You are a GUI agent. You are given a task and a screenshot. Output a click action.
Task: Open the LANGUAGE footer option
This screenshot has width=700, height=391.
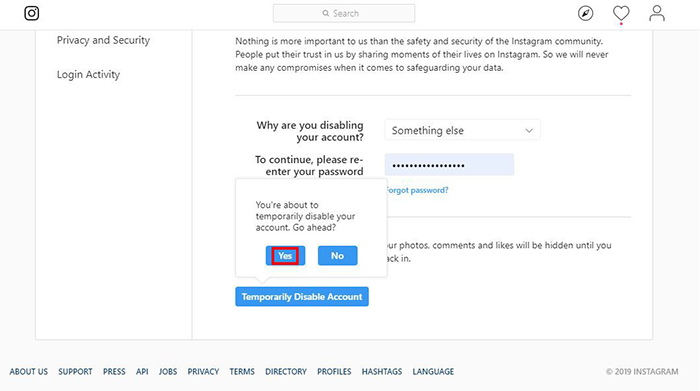click(433, 371)
